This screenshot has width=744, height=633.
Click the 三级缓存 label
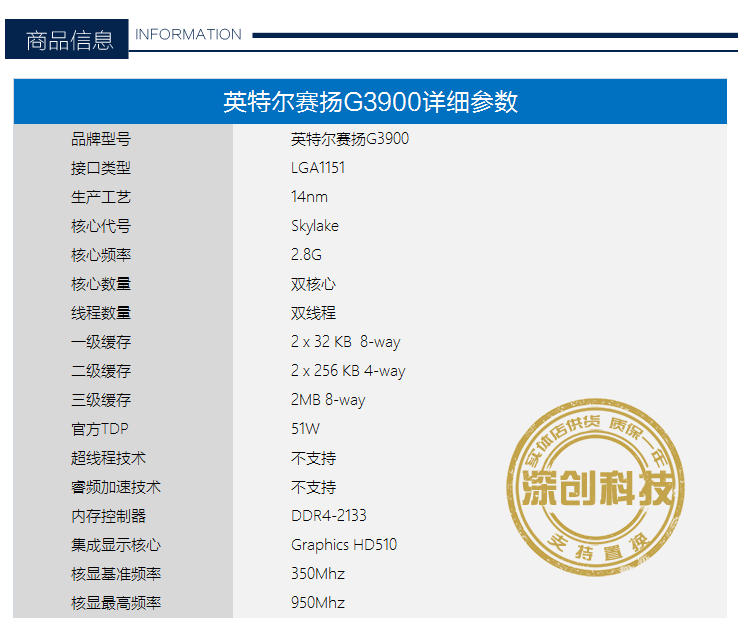(101, 400)
